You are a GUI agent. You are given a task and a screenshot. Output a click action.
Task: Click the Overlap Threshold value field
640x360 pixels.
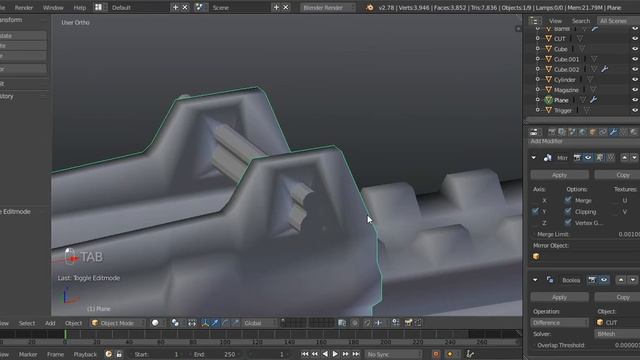click(585, 345)
